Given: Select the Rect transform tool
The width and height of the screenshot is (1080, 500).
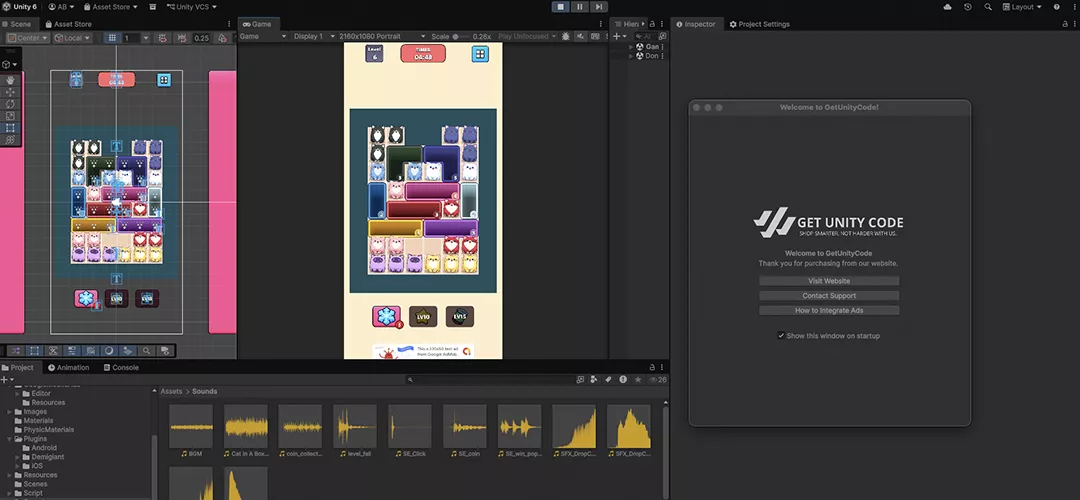Looking at the screenshot, I should click(11, 128).
